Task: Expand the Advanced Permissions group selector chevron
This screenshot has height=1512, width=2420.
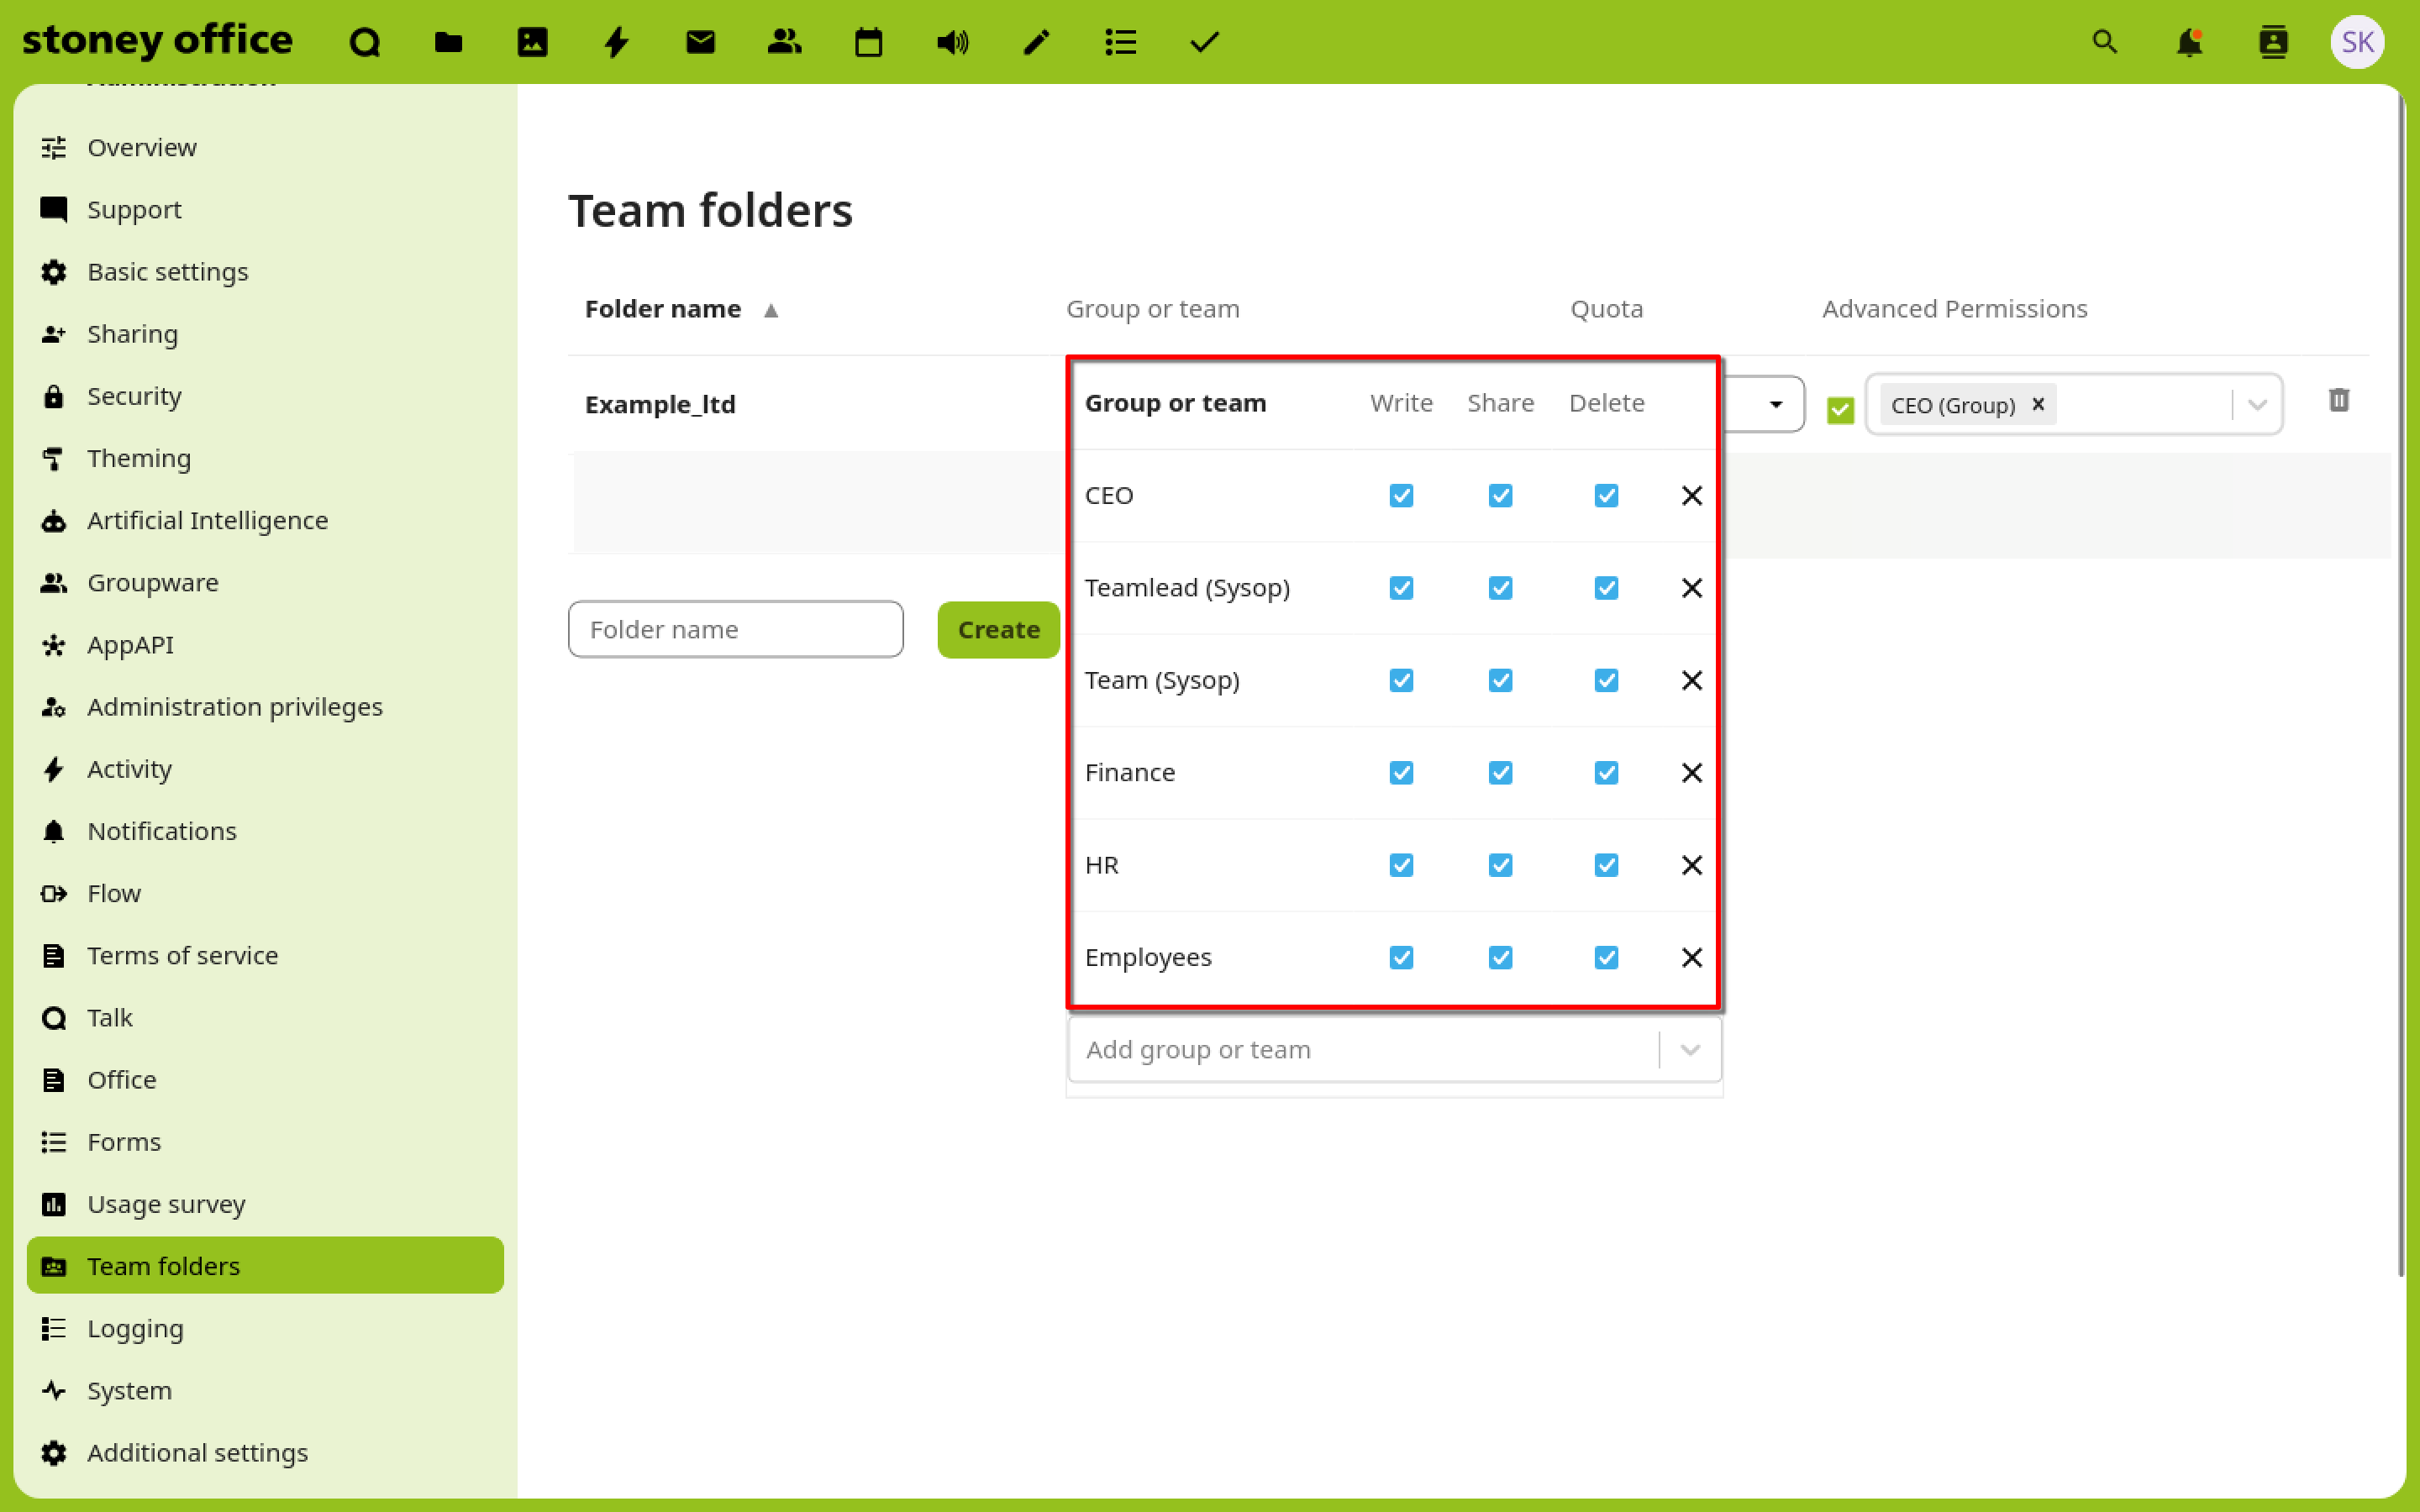Action: tap(2256, 405)
